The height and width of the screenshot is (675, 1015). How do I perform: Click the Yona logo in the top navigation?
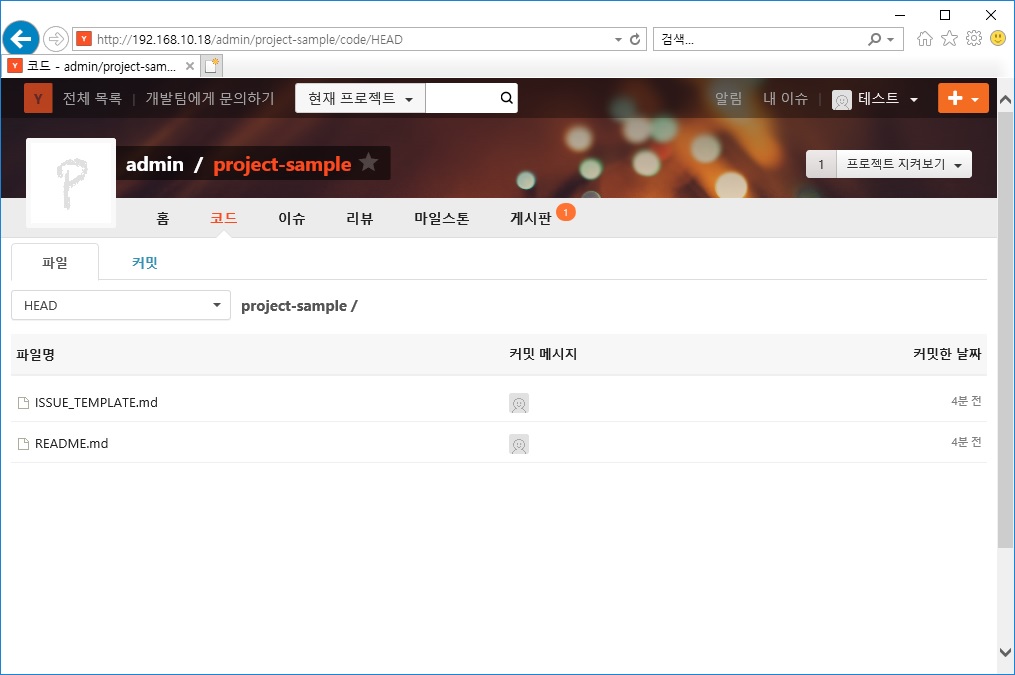pyautogui.click(x=37, y=97)
